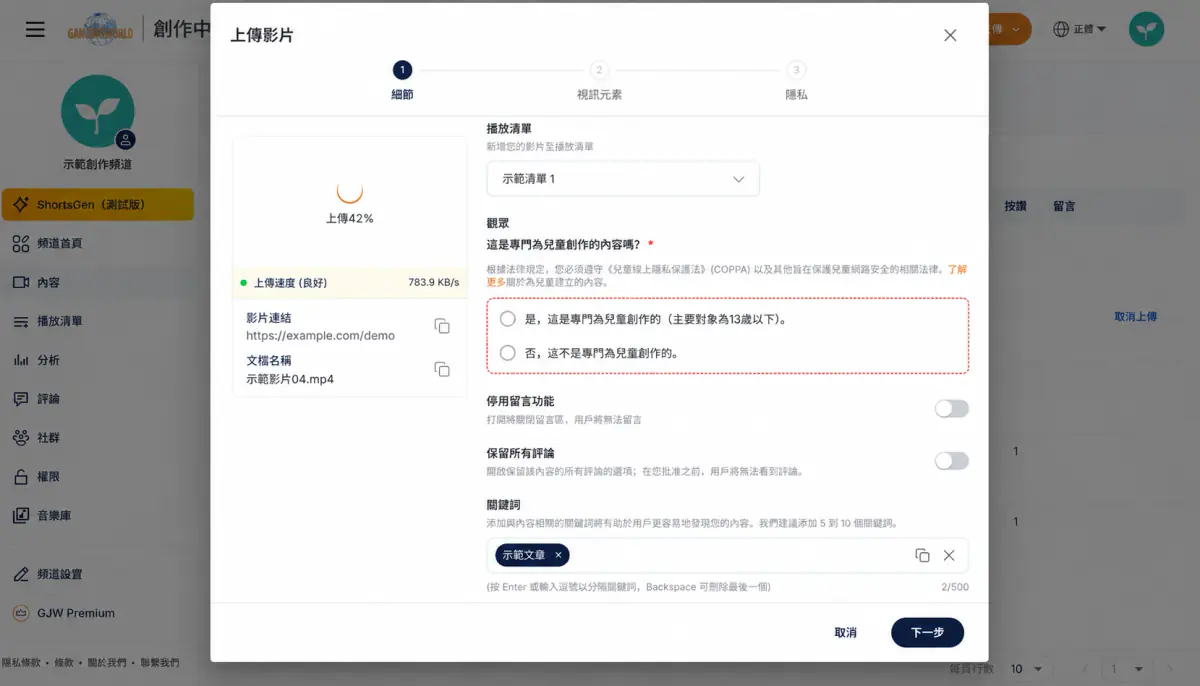The width and height of the screenshot is (1200, 686).
Task: Click the 按讚 column header
Action: 1015,206
